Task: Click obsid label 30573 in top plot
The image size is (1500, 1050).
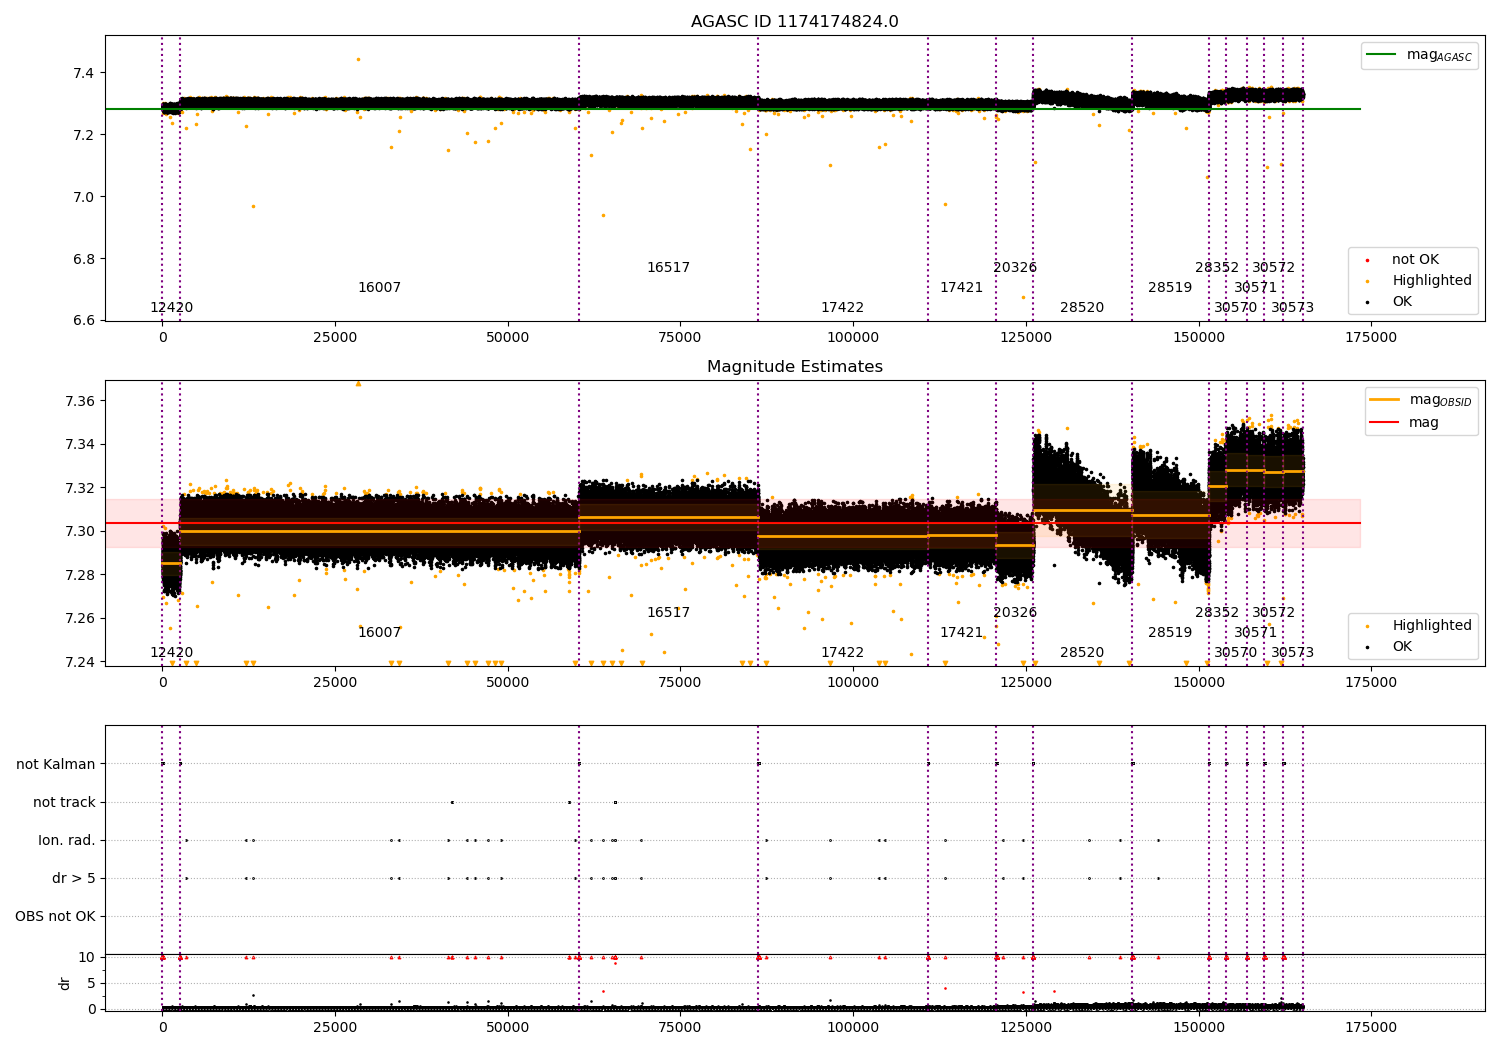Action: click(1292, 308)
